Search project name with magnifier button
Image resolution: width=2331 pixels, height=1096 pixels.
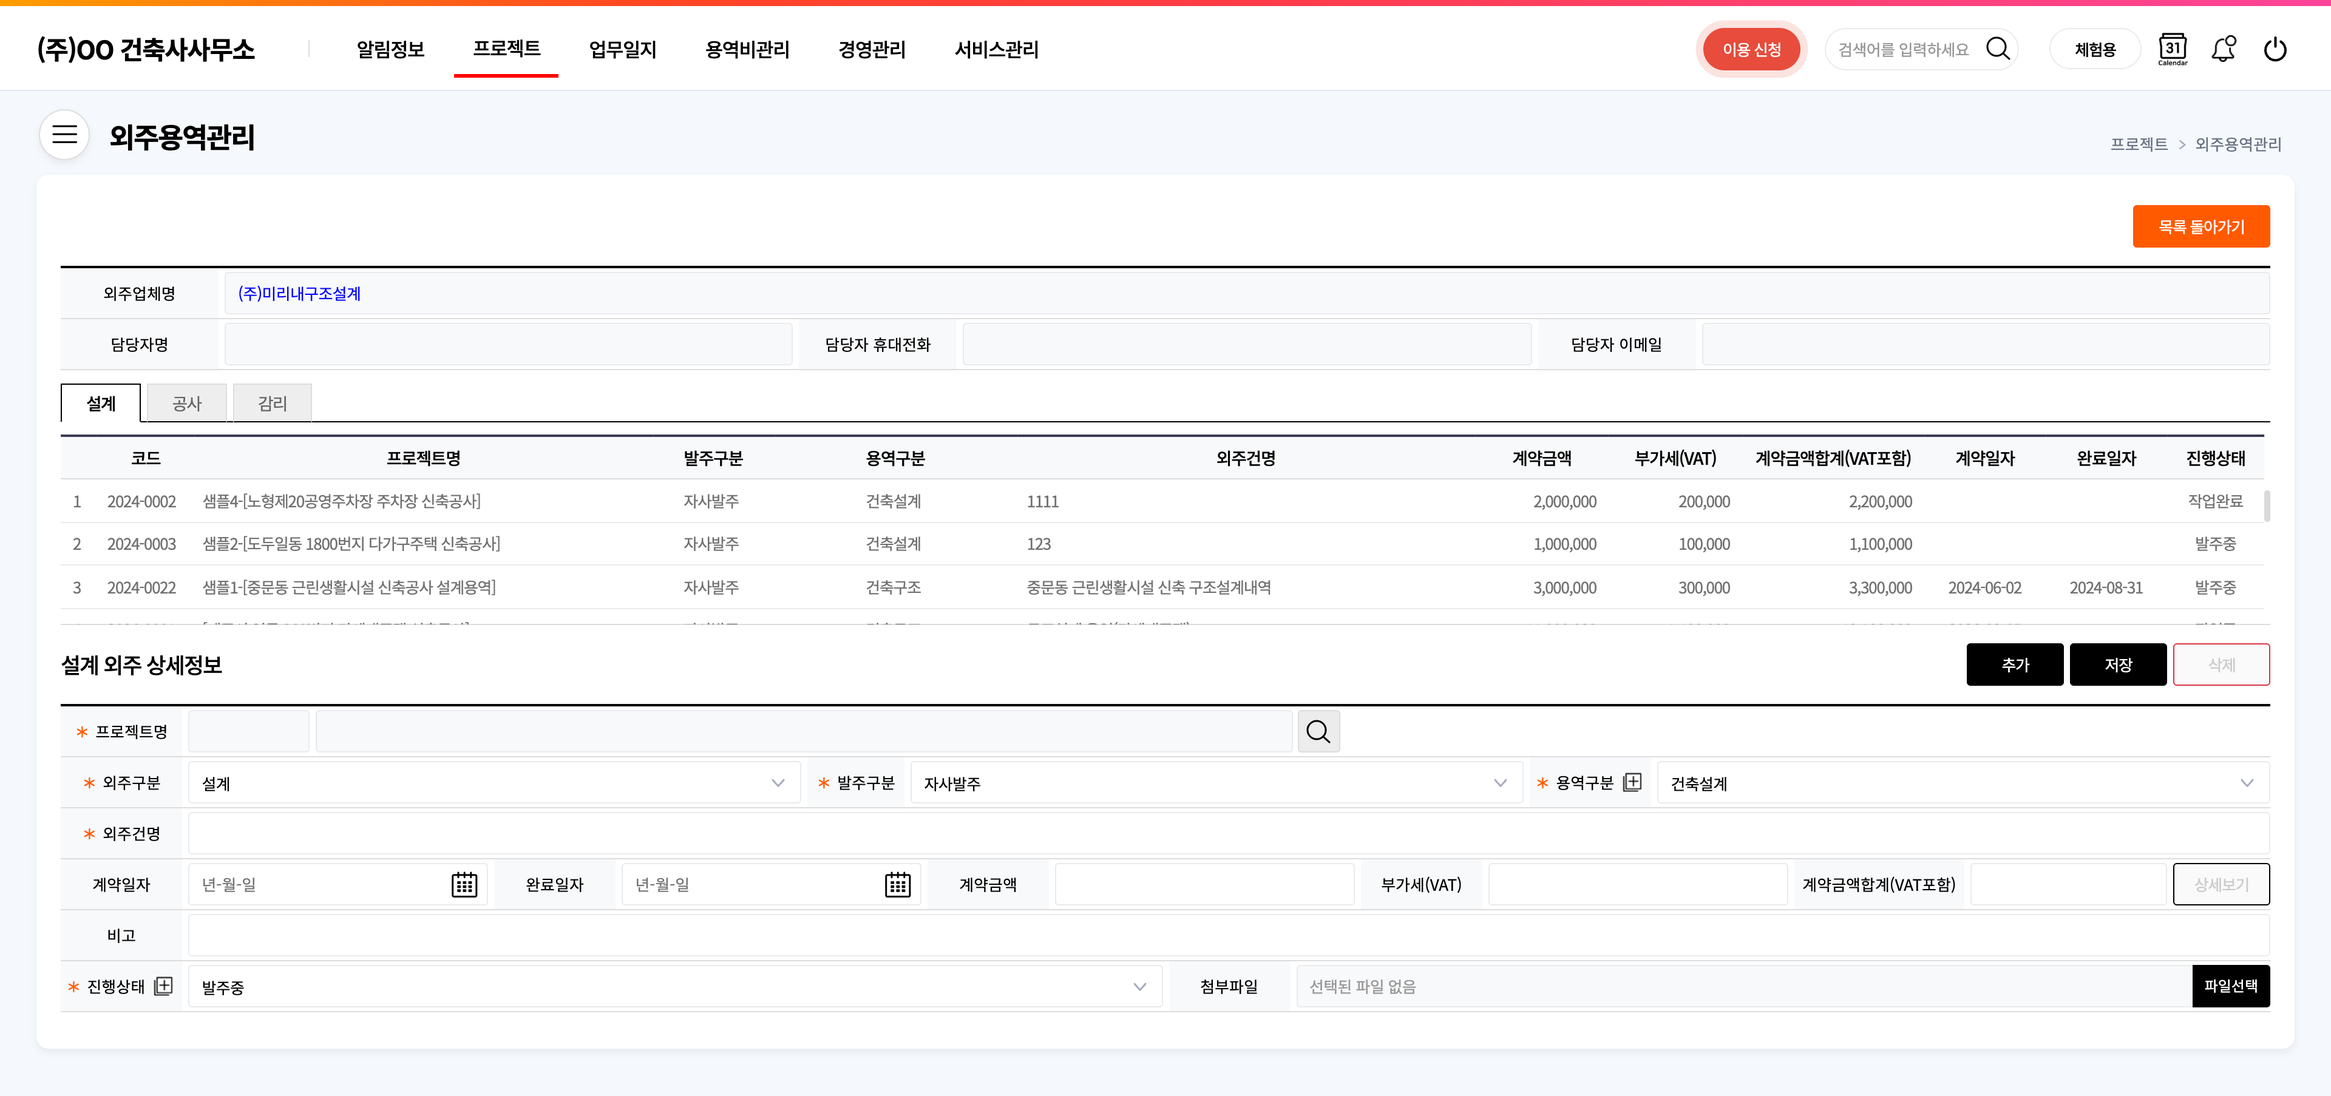pos(1318,732)
